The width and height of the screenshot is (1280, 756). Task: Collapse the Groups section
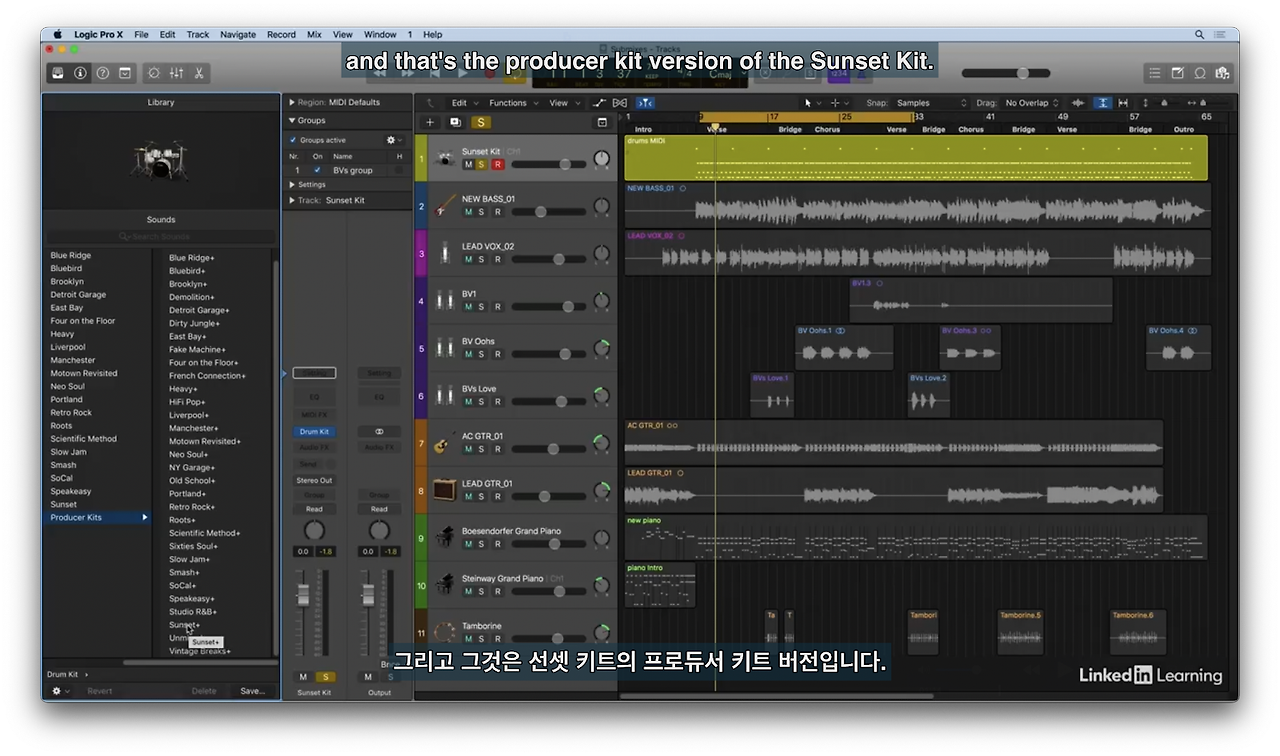292,120
